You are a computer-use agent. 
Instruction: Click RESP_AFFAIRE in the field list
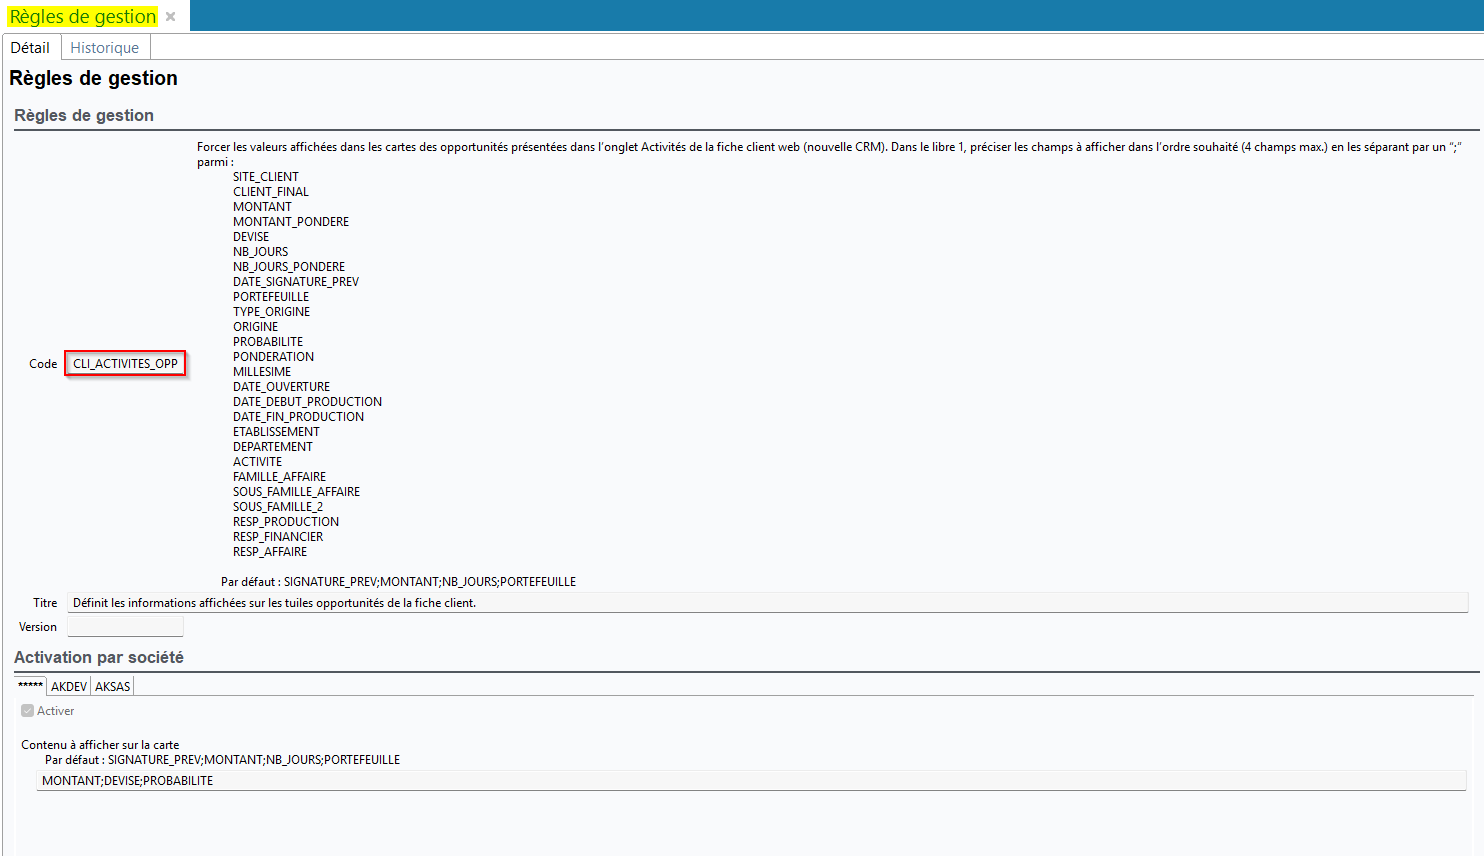270,552
